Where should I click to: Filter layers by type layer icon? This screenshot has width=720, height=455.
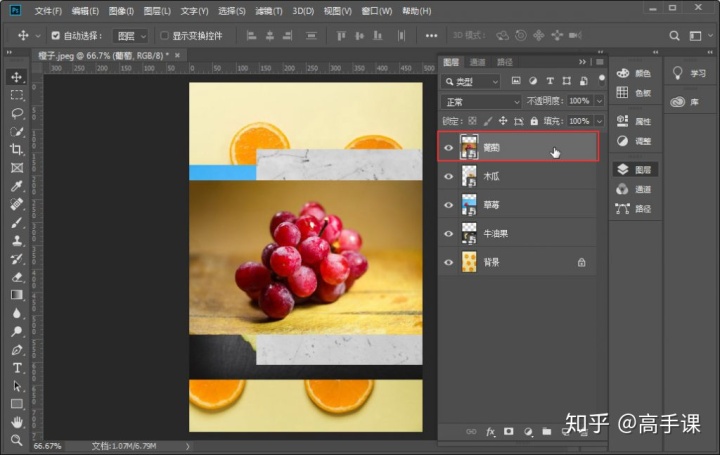(x=550, y=81)
